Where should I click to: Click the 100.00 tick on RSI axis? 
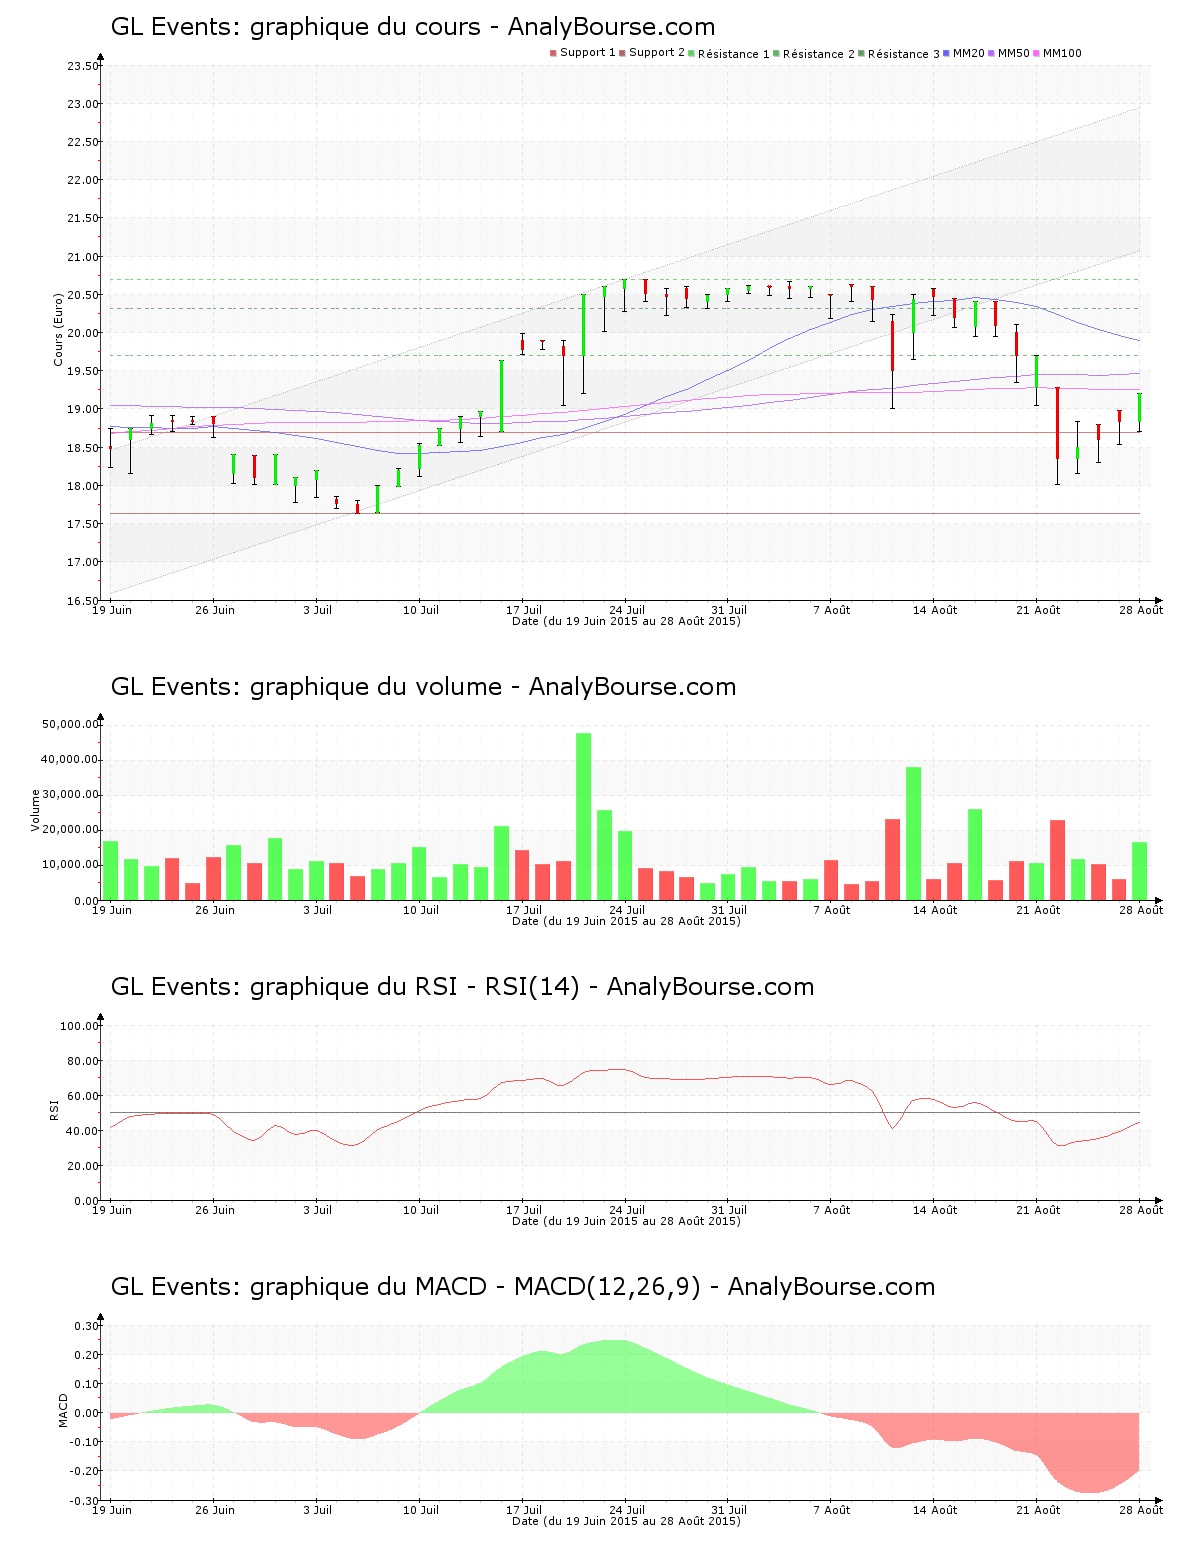tap(79, 1026)
